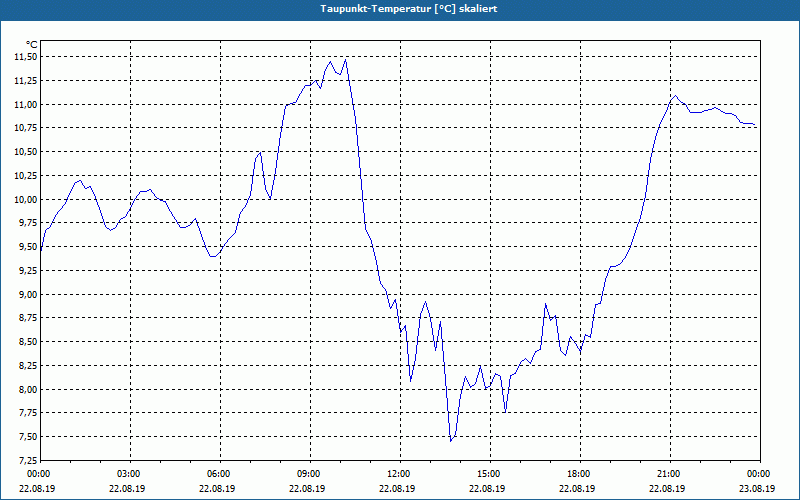This screenshot has width=800, height=500.
Task: Click the 22.08.19 date under 06:00
Action: click(217, 488)
